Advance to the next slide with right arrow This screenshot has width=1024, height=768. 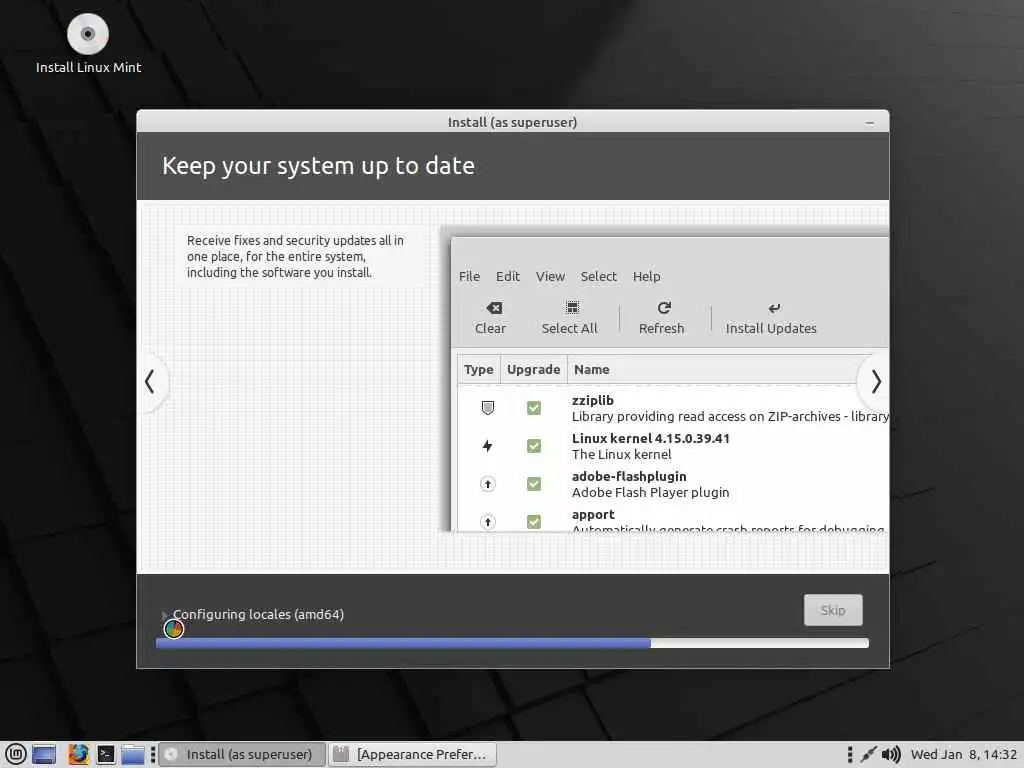click(876, 381)
